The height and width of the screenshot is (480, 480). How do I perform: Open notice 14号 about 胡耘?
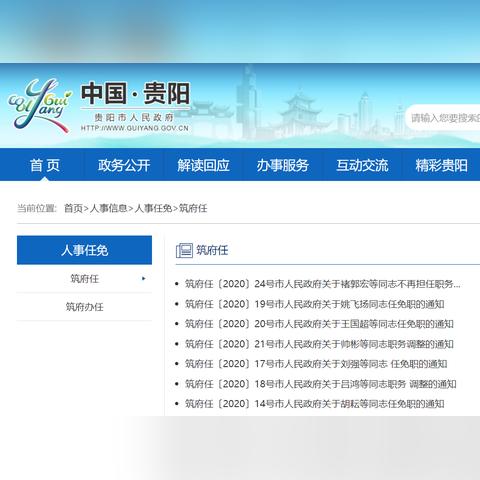314,404
